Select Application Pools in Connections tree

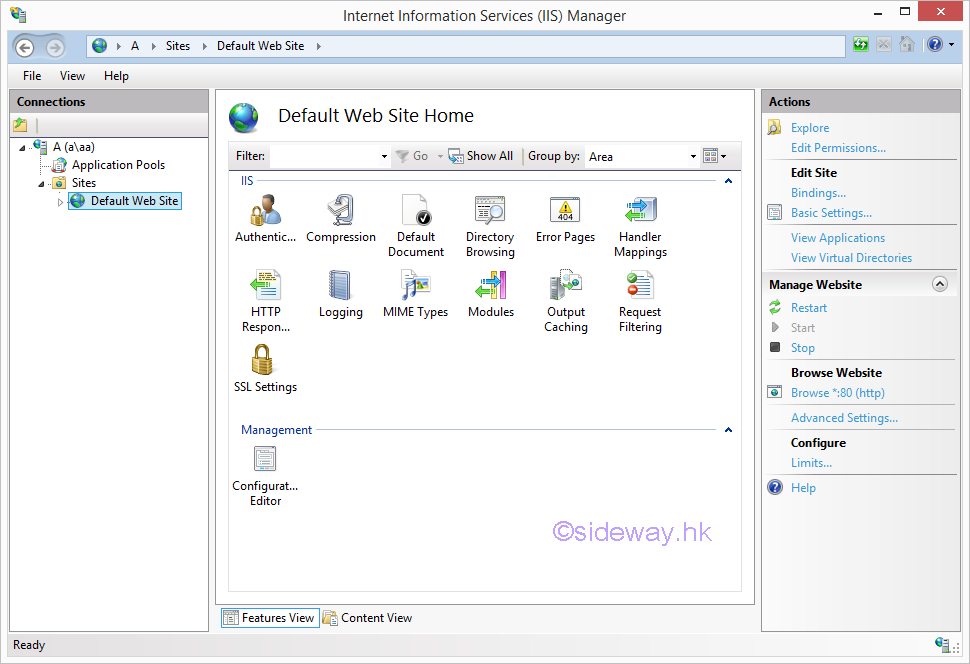point(118,165)
